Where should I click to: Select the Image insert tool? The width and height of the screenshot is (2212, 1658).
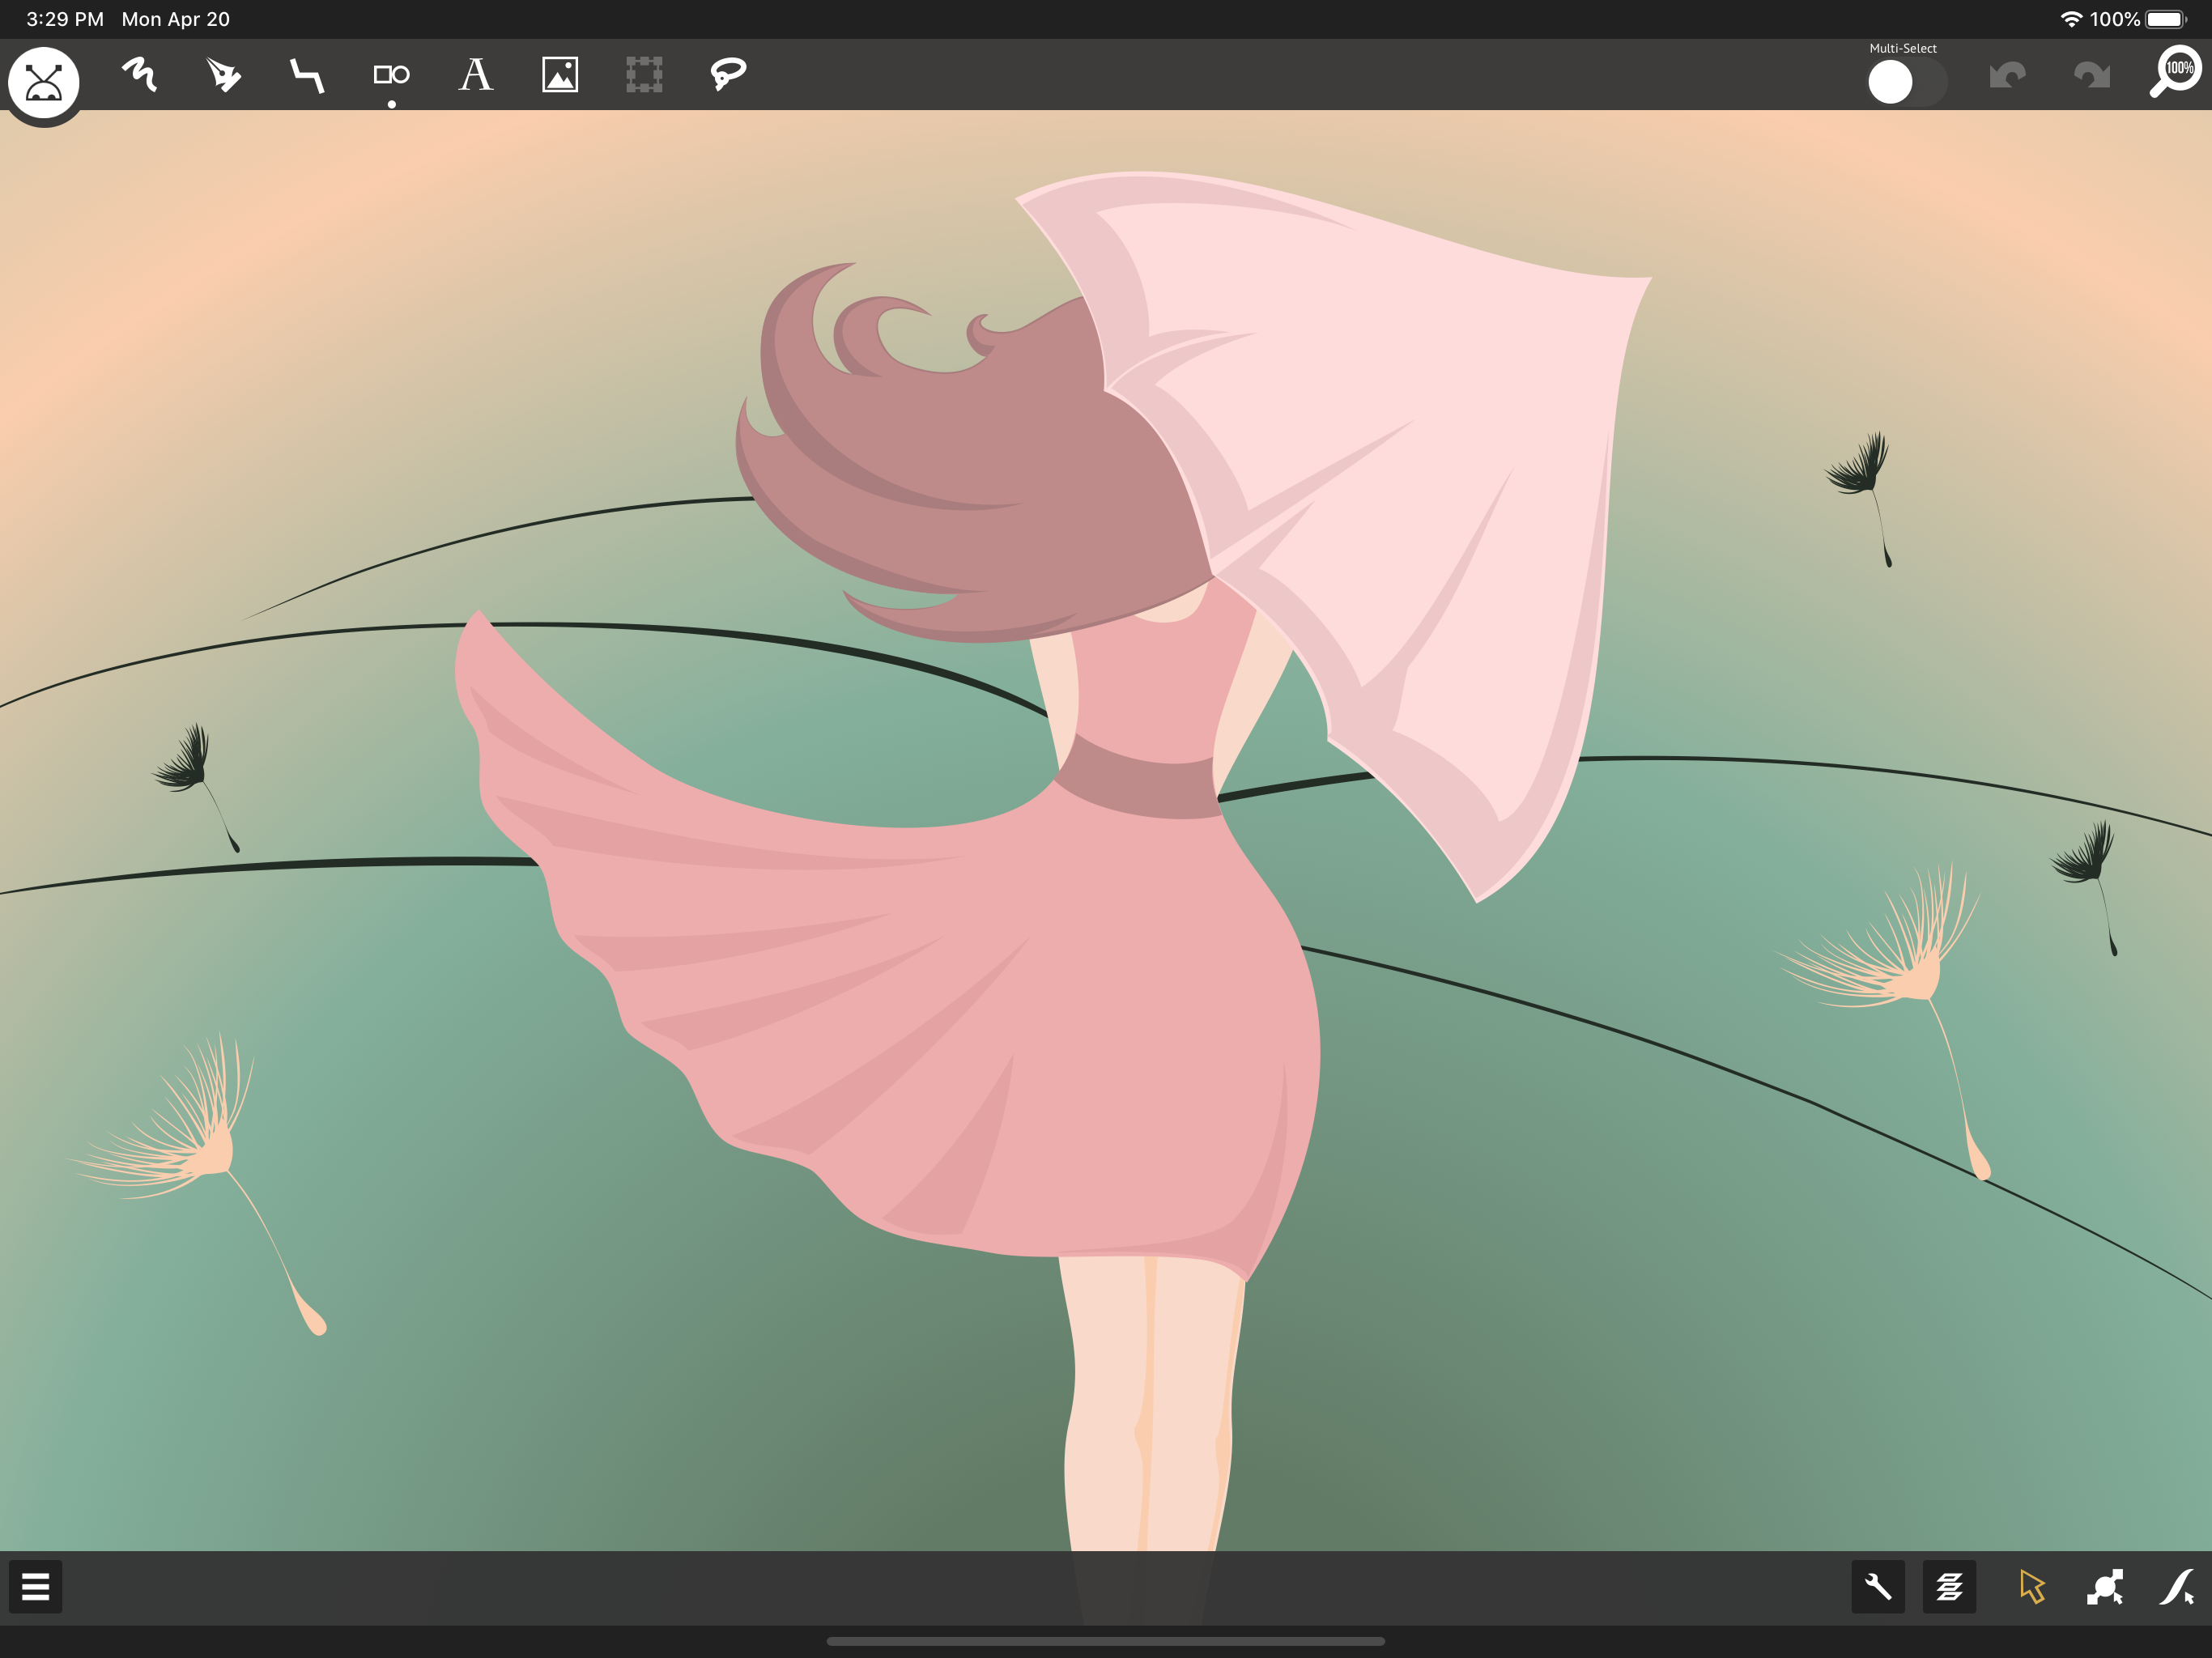coord(560,75)
